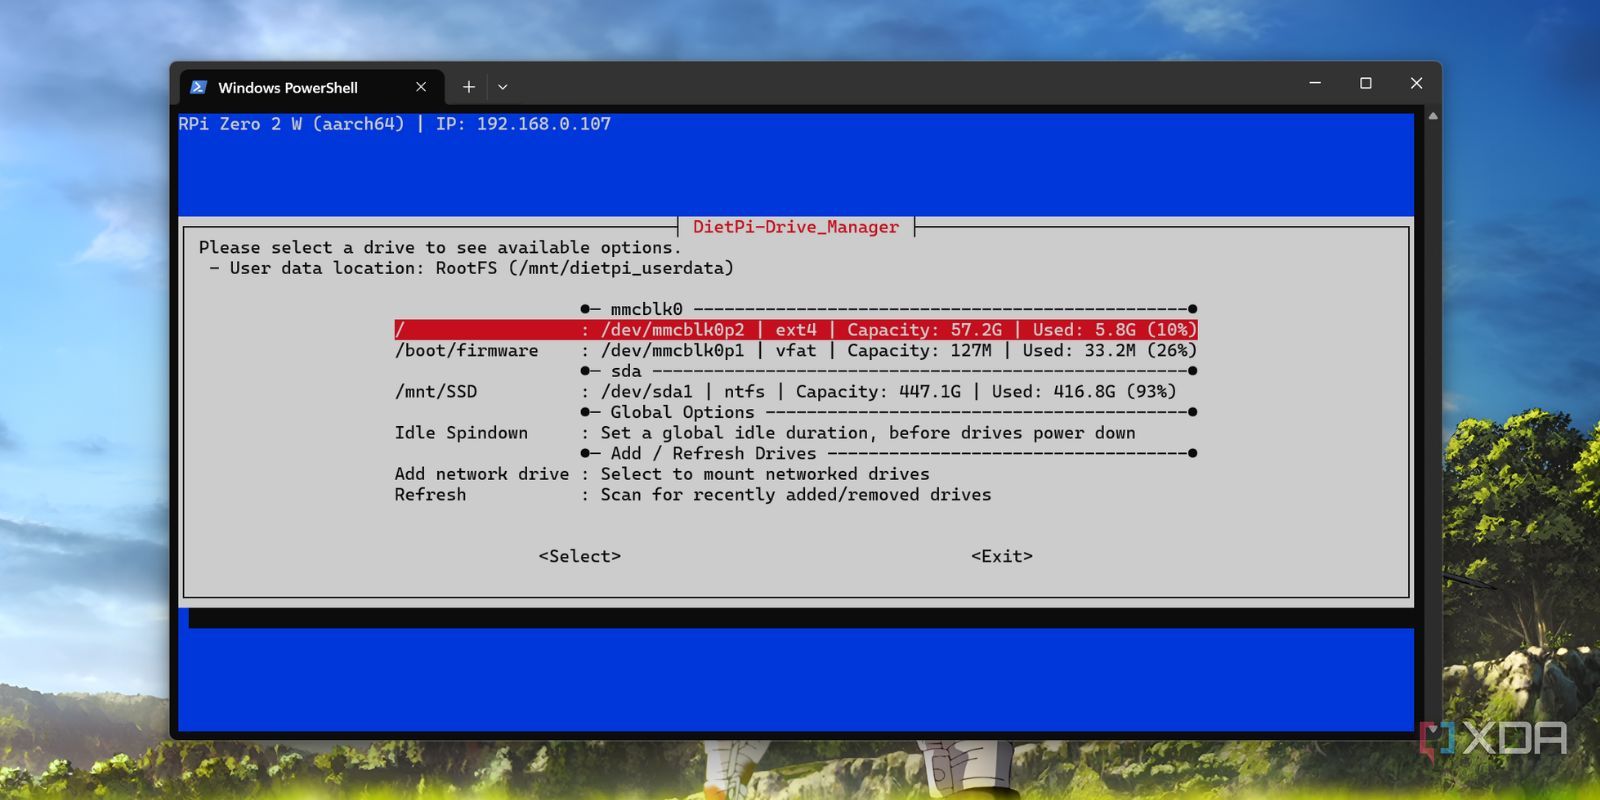Expand the new tab profile dropdown arrow
This screenshot has width=1600, height=800.
[503, 87]
